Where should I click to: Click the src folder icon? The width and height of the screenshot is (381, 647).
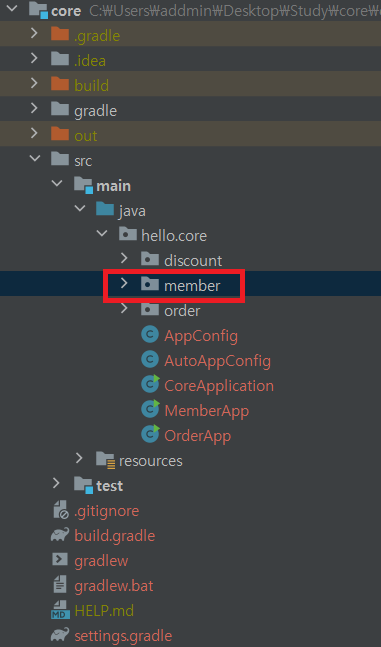coord(60,158)
